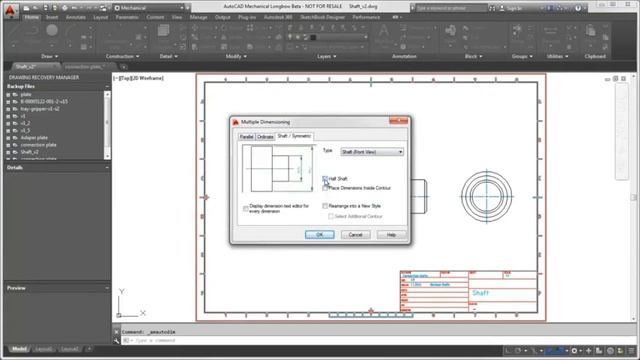Click the layer properties bulb icon
640x360 pixels.
[x=290, y=37]
